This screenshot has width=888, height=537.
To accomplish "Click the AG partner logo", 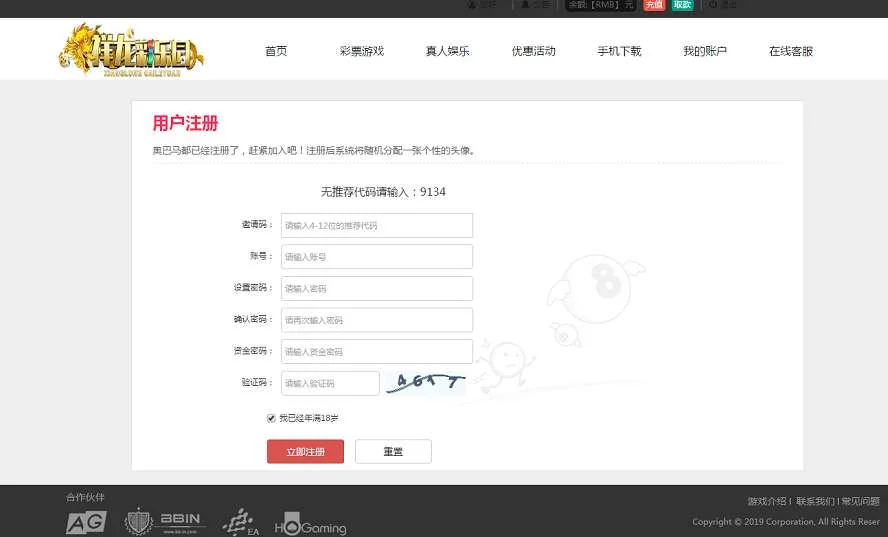I will [86, 522].
